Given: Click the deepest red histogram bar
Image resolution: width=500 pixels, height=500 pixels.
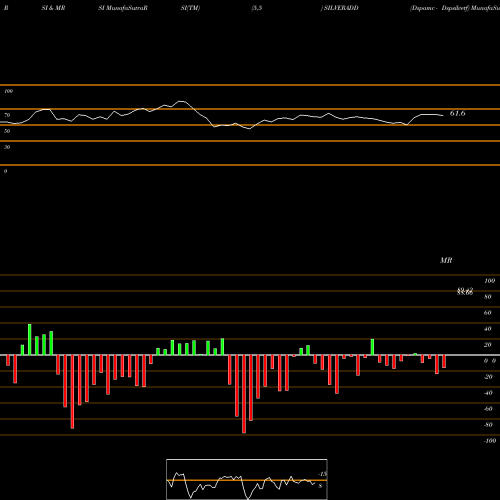Looking at the screenshot, I should (244, 394).
